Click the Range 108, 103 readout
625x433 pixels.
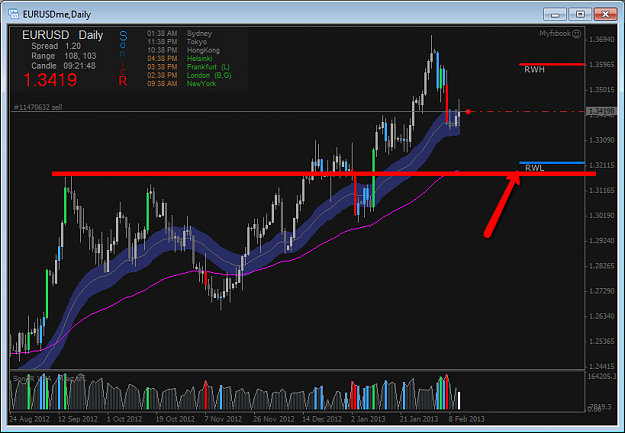pyautogui.click(x=64, y=56)
